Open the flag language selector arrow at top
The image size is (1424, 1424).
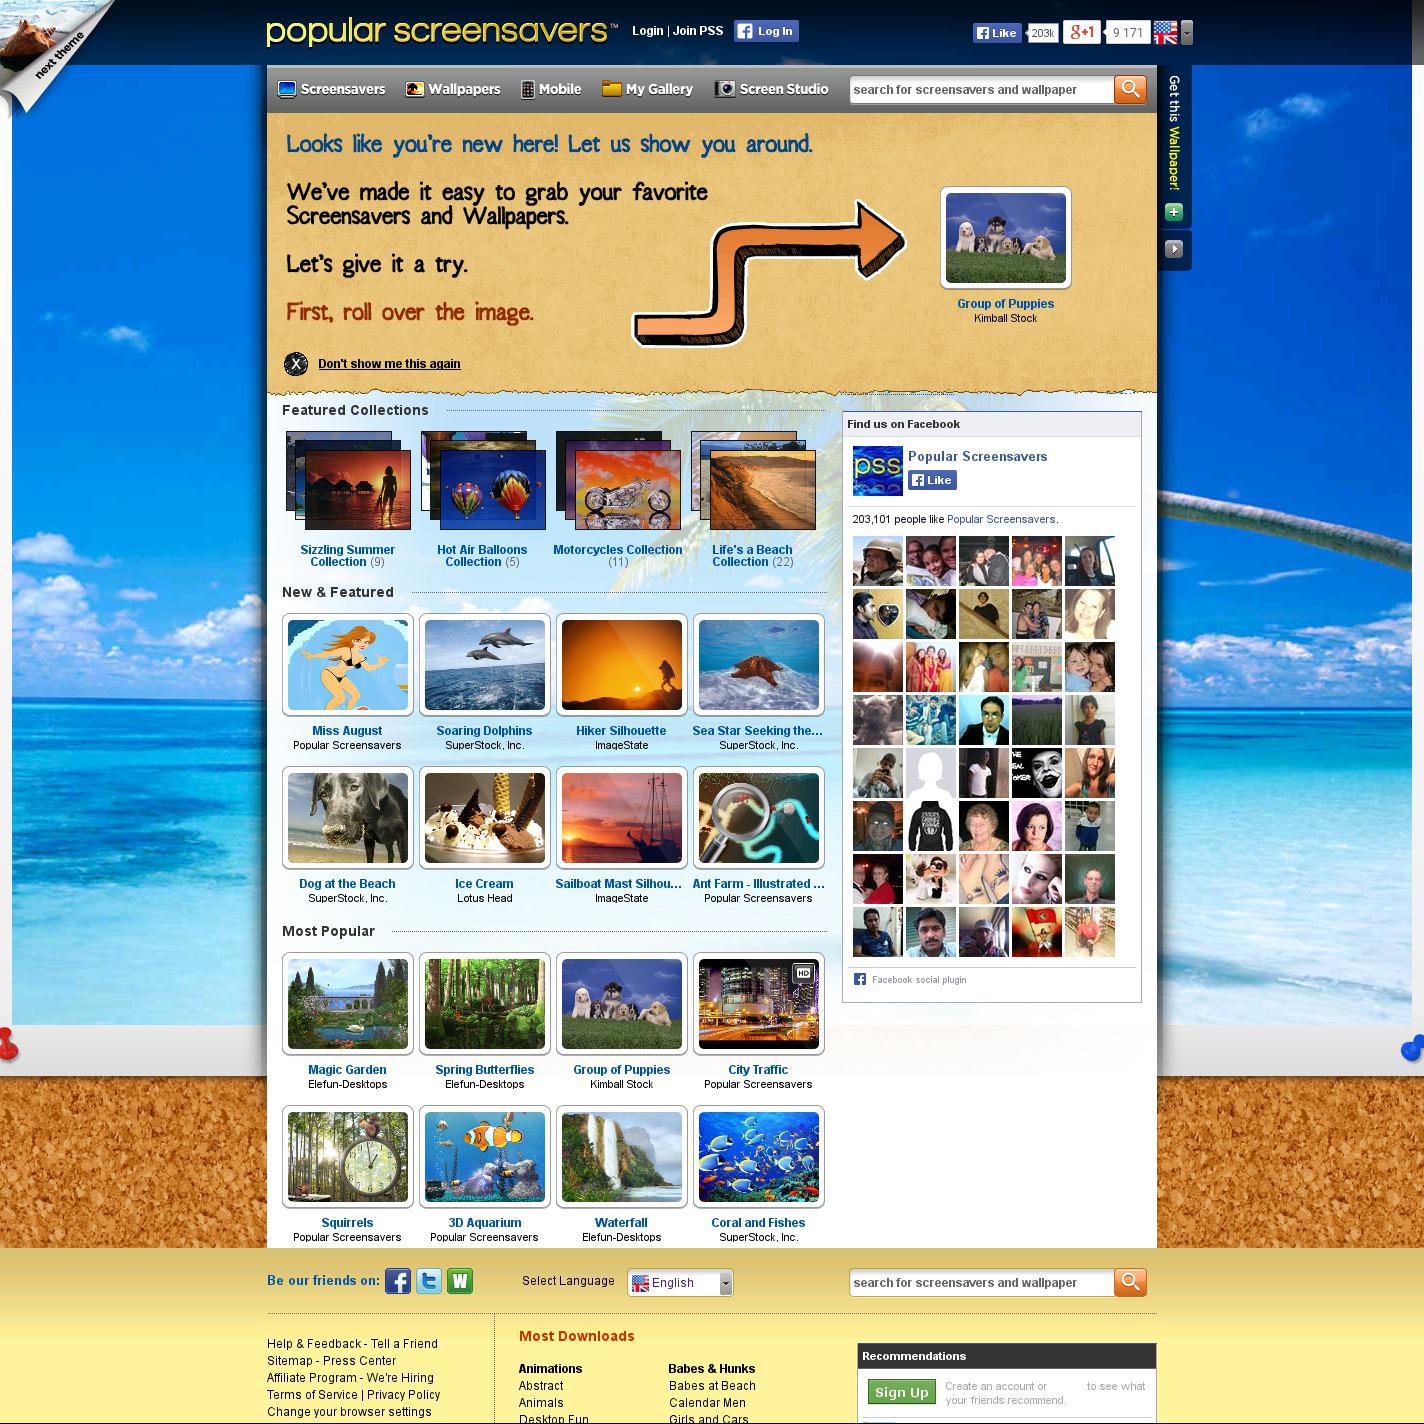[1187, 33]
